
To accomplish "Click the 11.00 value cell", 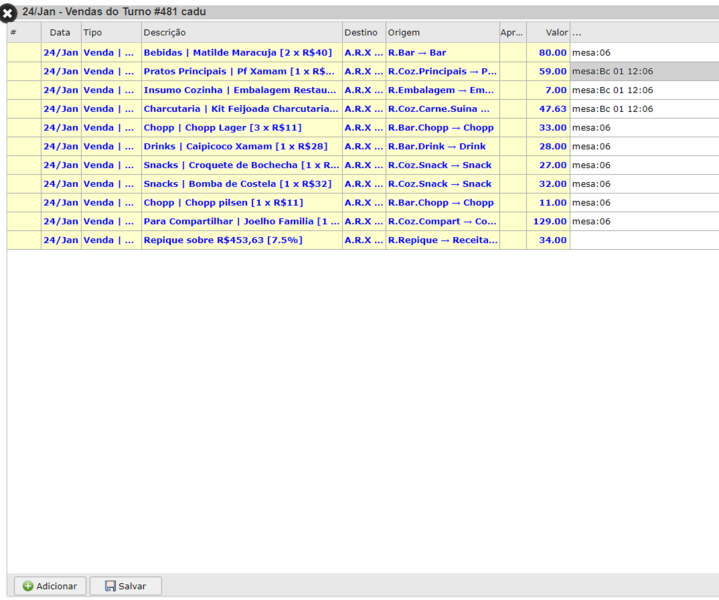I will pos(548,203).
